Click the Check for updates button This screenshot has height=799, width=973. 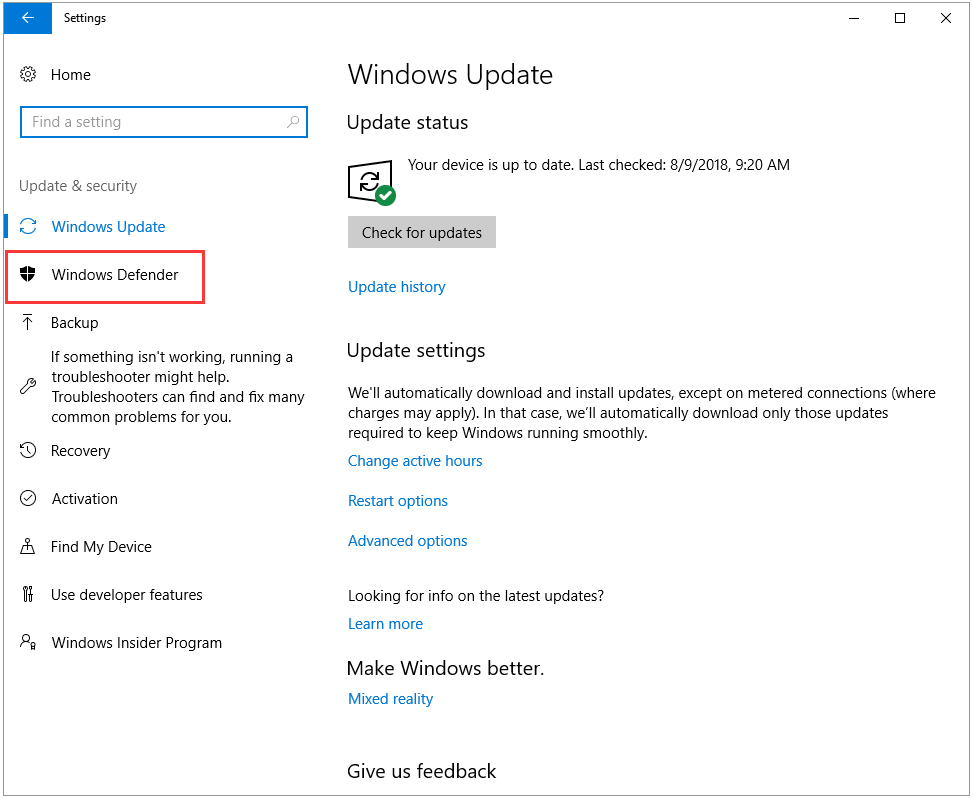[422, 232]
